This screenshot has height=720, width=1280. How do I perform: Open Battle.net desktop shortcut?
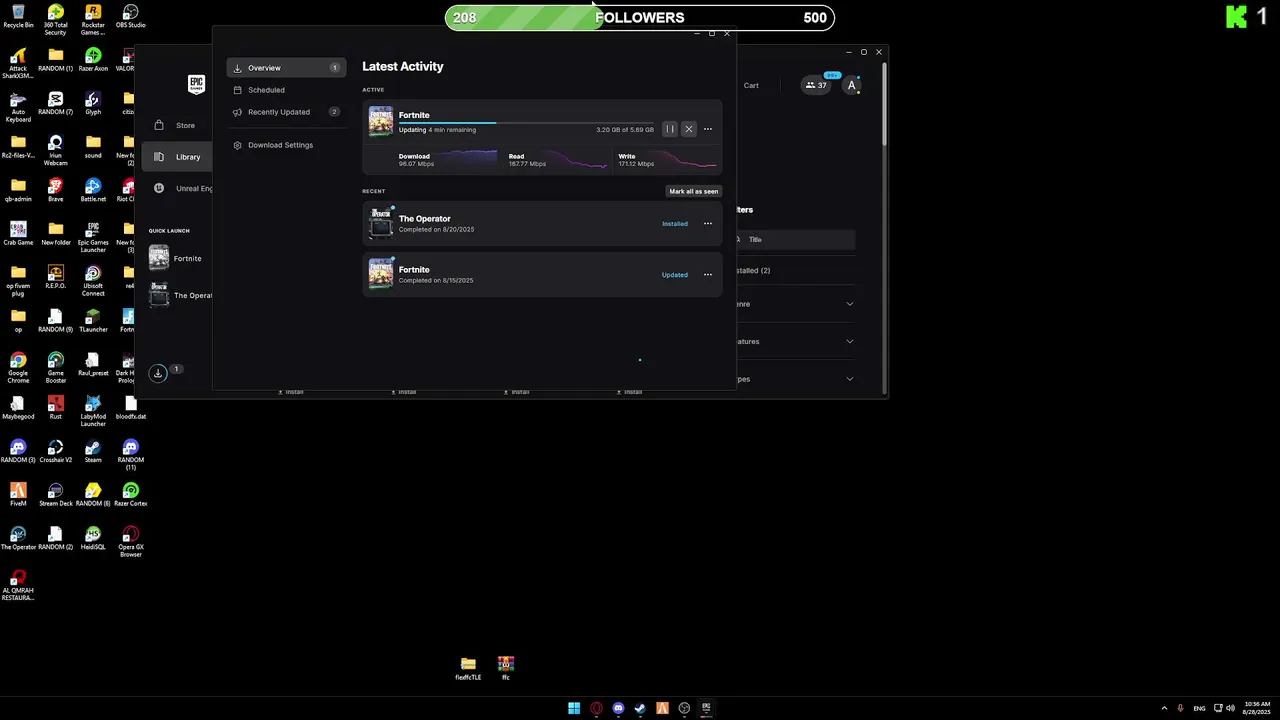[x=93, y=190]
